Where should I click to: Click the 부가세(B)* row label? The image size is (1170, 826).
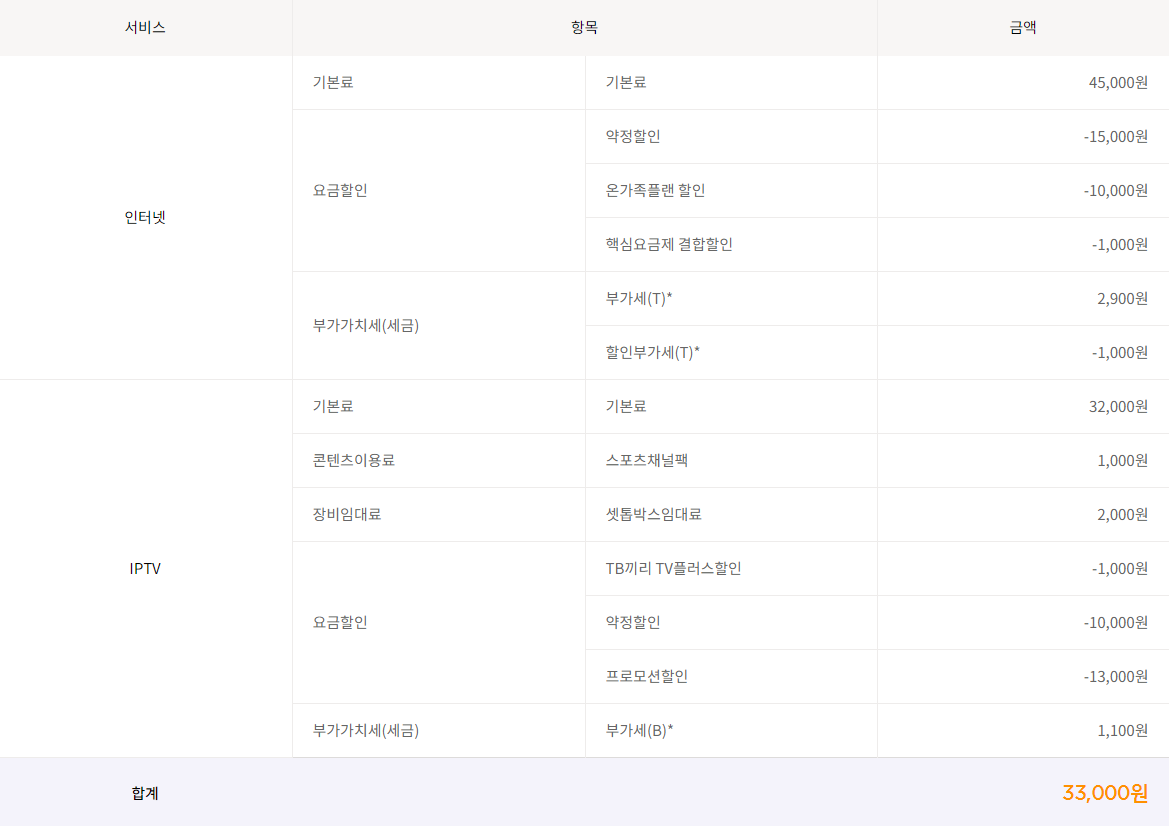639,730
